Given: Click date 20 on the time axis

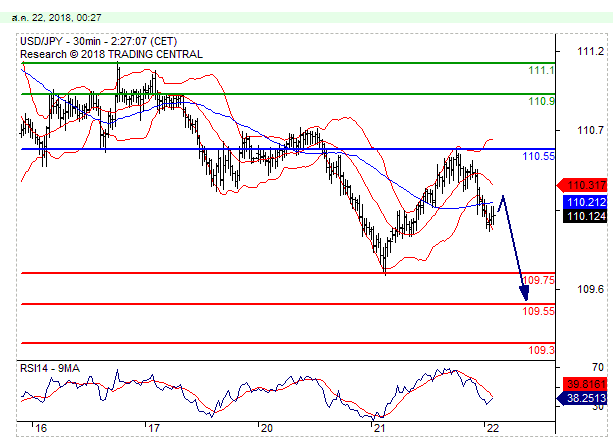Looking at the screenshot, I should [267, 428].
